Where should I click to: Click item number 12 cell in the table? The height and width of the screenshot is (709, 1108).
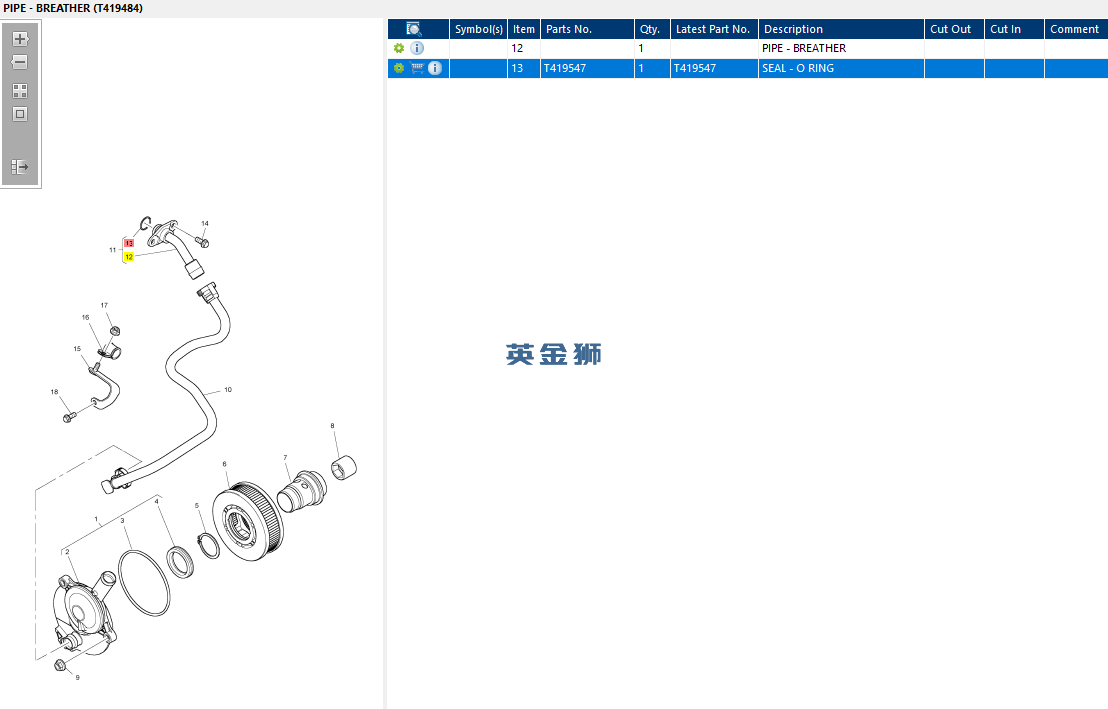(x=524, y=48)
